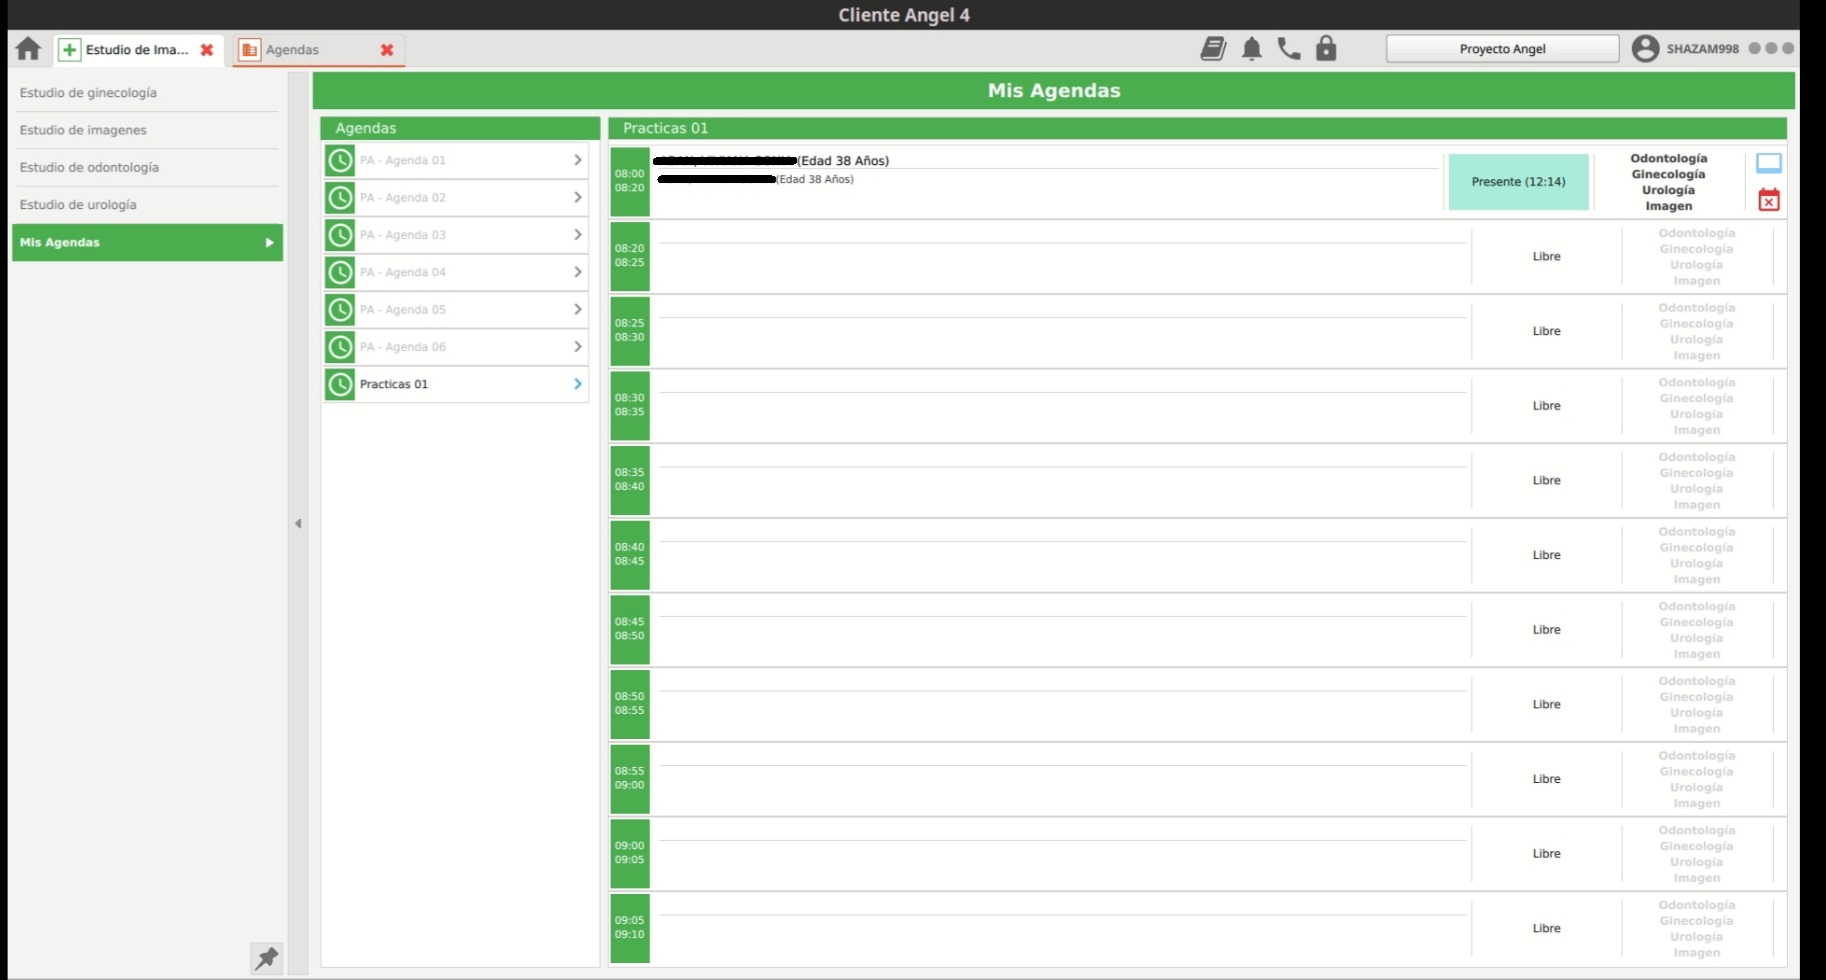Select the 08:45 08:50 time slot

tap(630, 629)
